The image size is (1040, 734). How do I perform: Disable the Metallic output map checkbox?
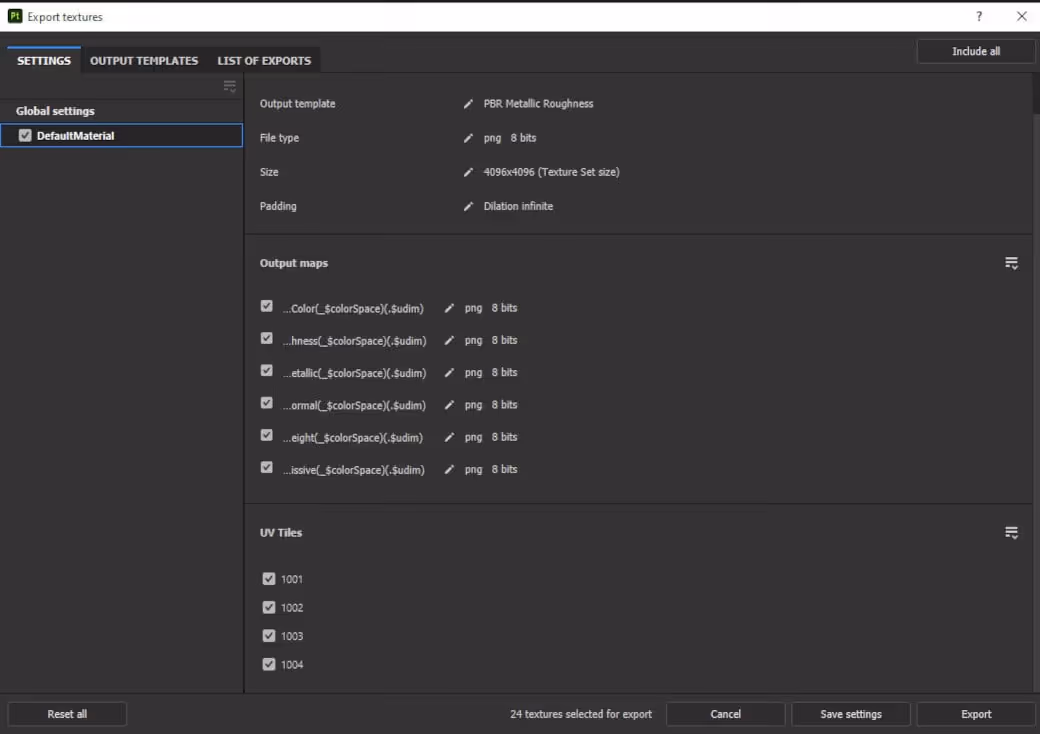click(267, 370)
